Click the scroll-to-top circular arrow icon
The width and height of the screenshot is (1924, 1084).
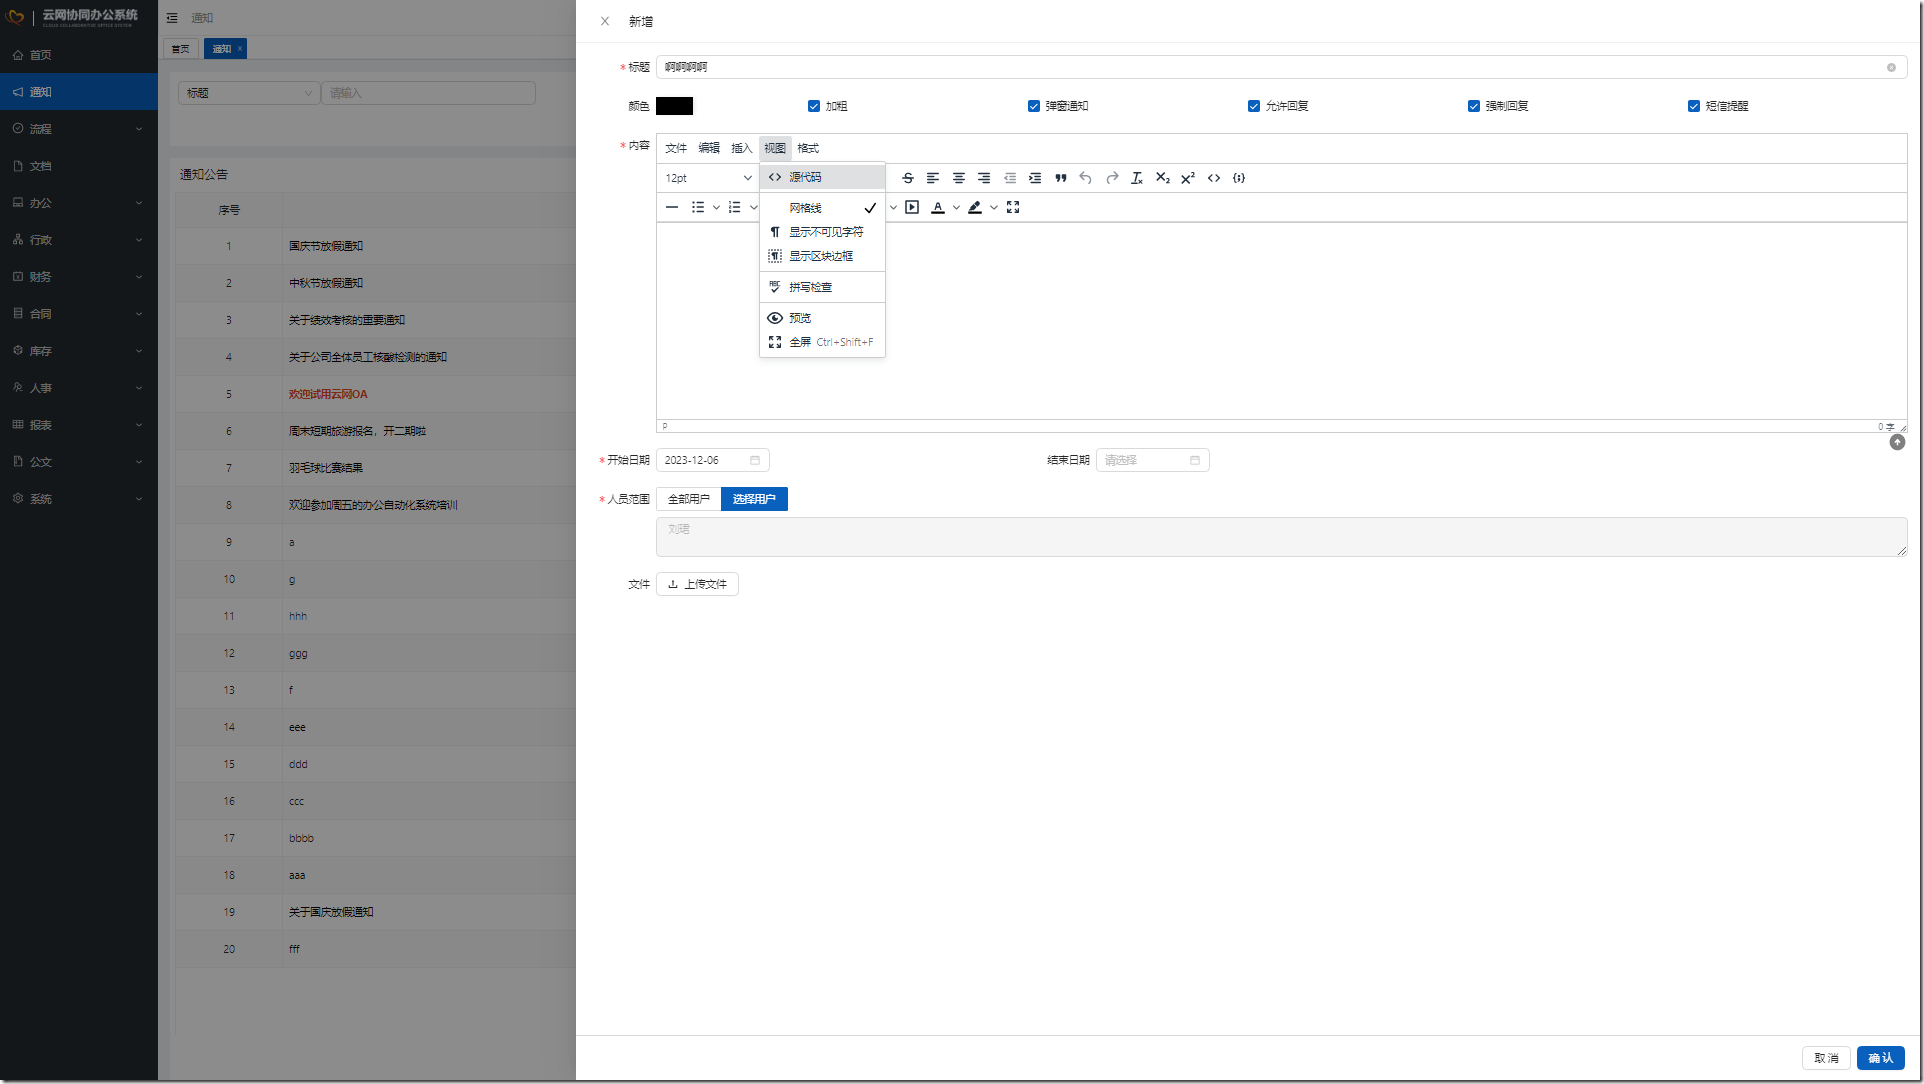(x=1897, y=442)
